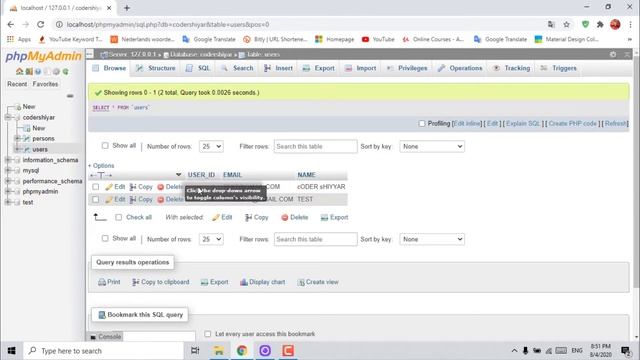Click the phpMyAdmin logo
The height and width of the screenshot is (360, 640).
(x=43, y=56)
